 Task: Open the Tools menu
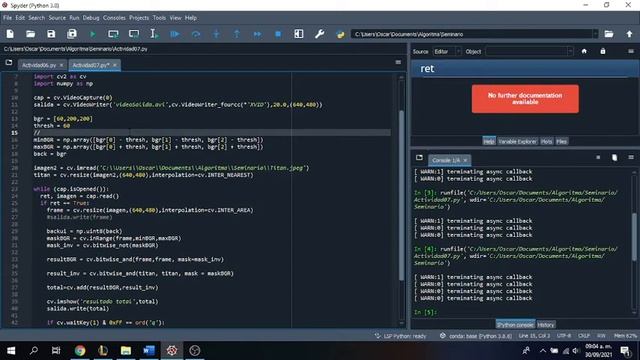click(159, 18)
